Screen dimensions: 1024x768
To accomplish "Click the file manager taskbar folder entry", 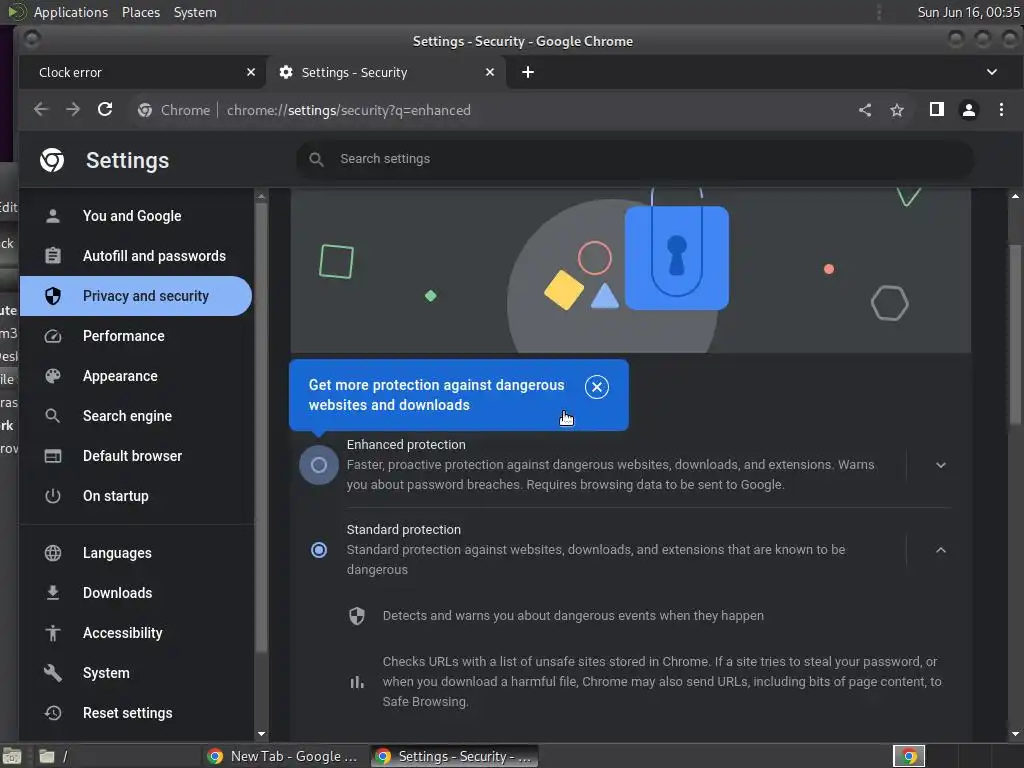I will click(116, 756).
